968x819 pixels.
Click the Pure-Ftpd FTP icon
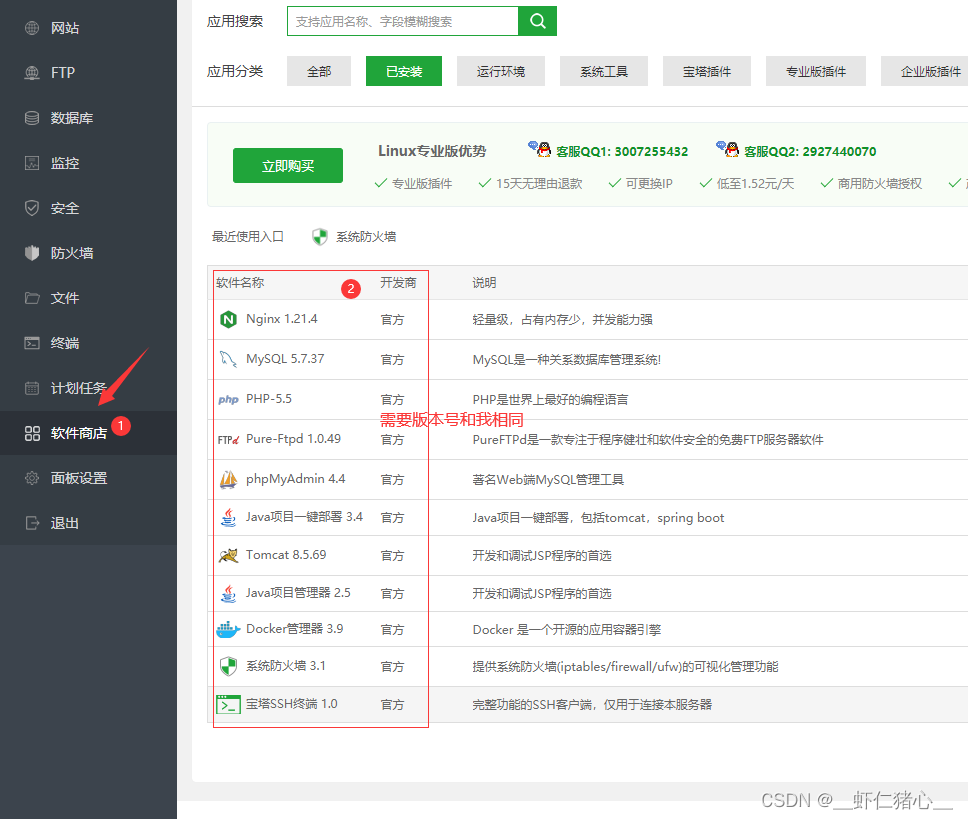point(228,439)
